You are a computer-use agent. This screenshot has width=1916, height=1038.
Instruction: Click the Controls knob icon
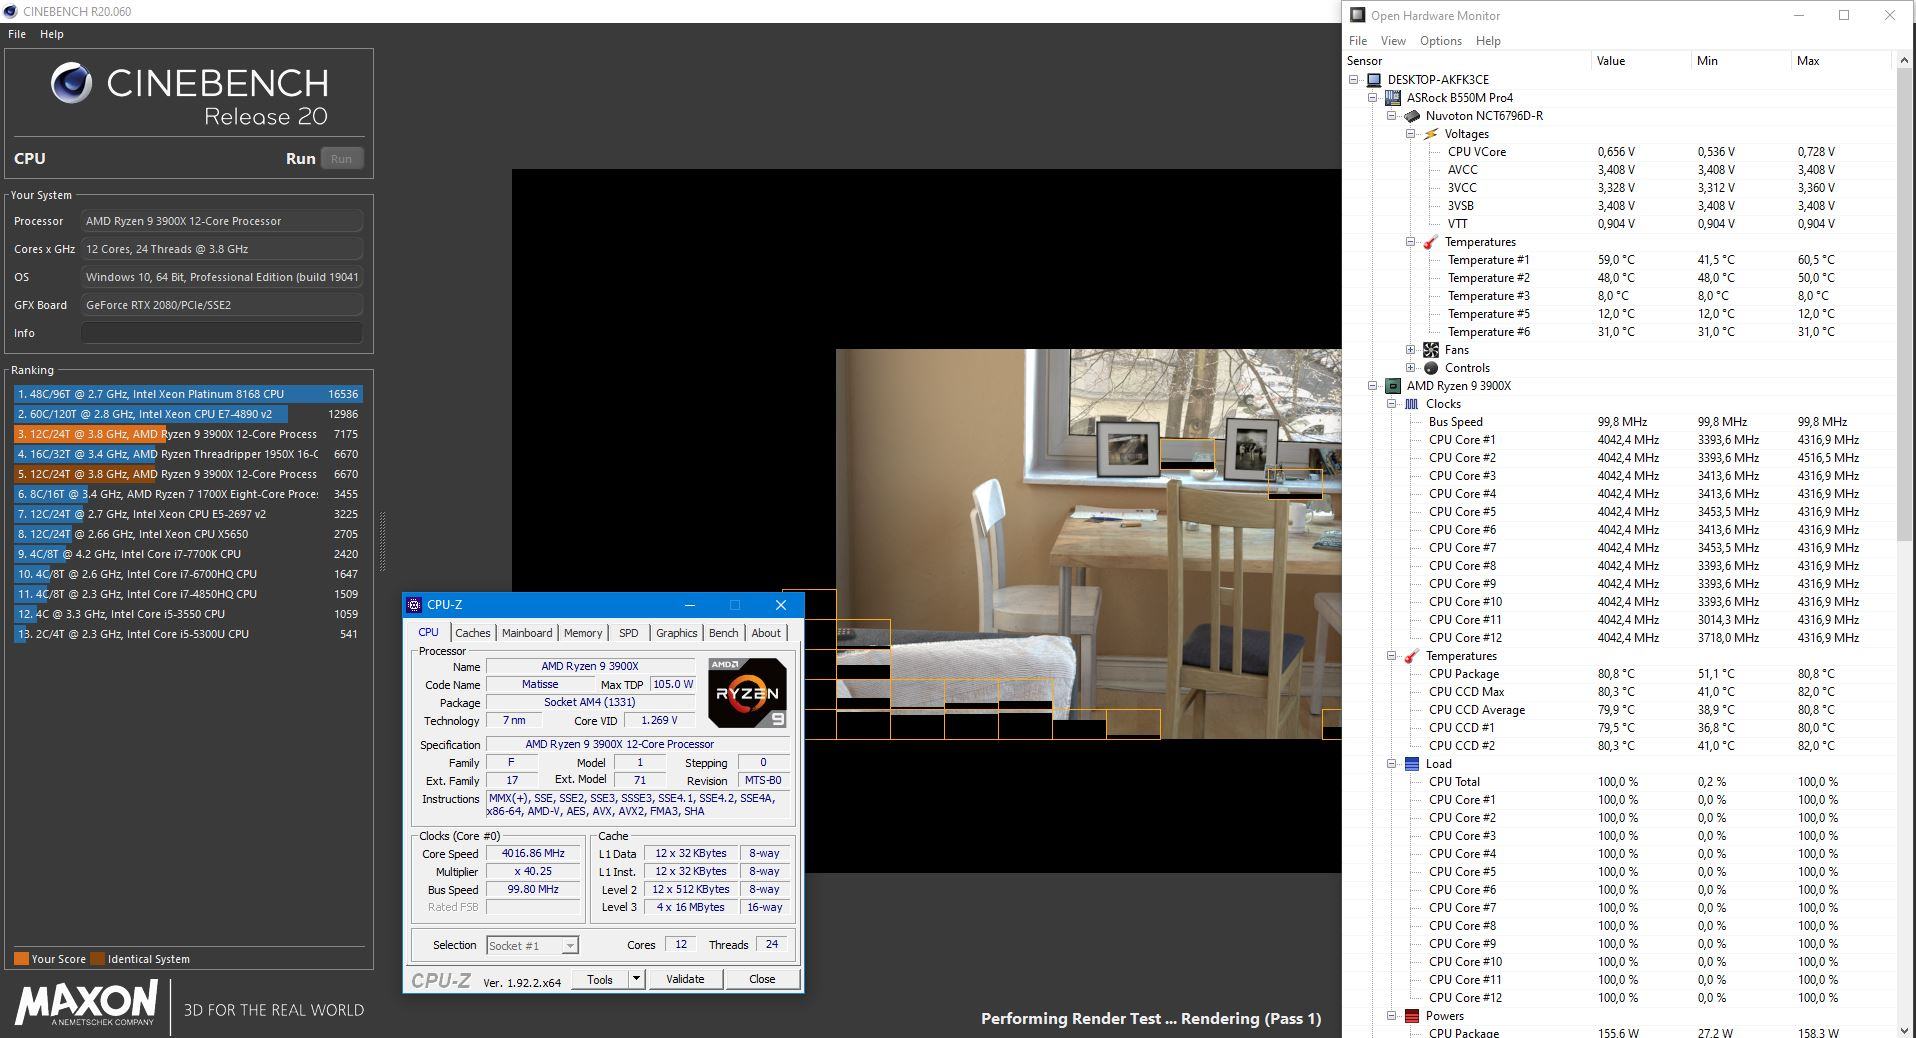pos(1431,368)
